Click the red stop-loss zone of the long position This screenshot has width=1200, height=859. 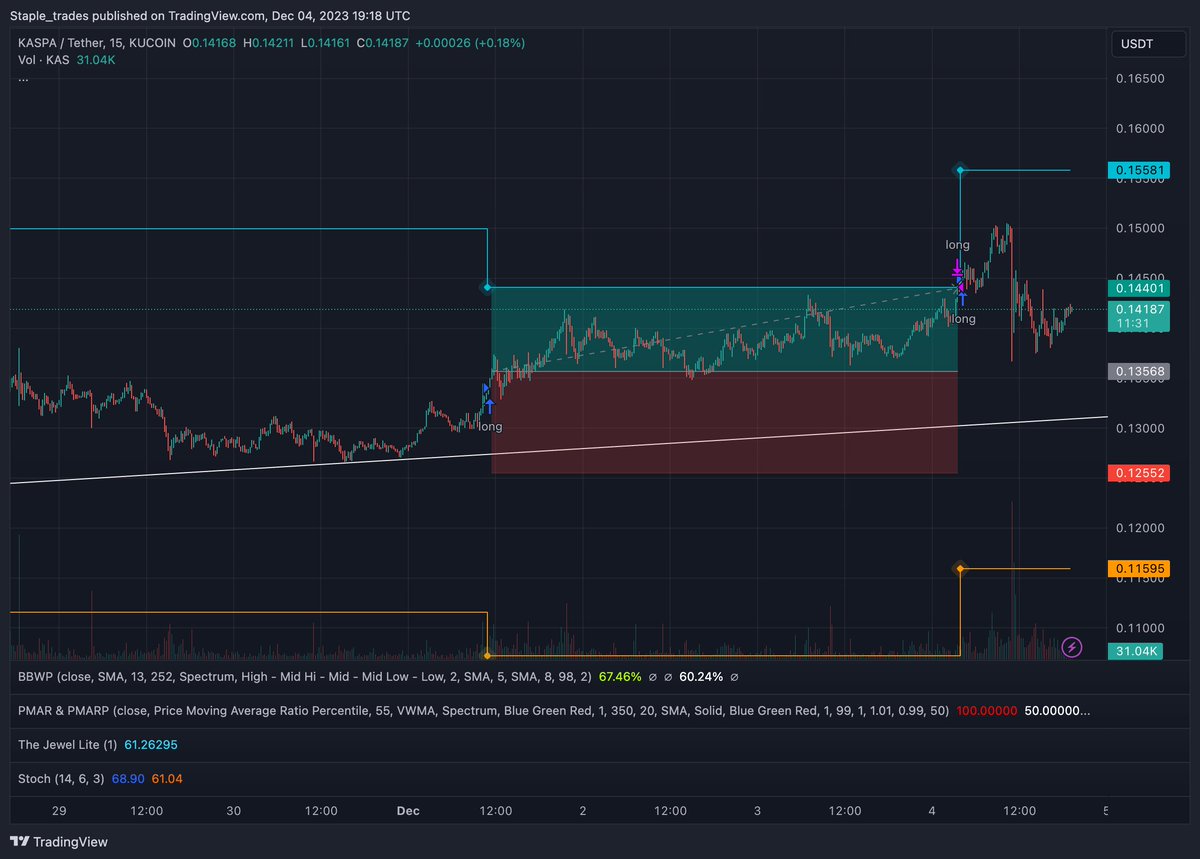pos(724,422)
